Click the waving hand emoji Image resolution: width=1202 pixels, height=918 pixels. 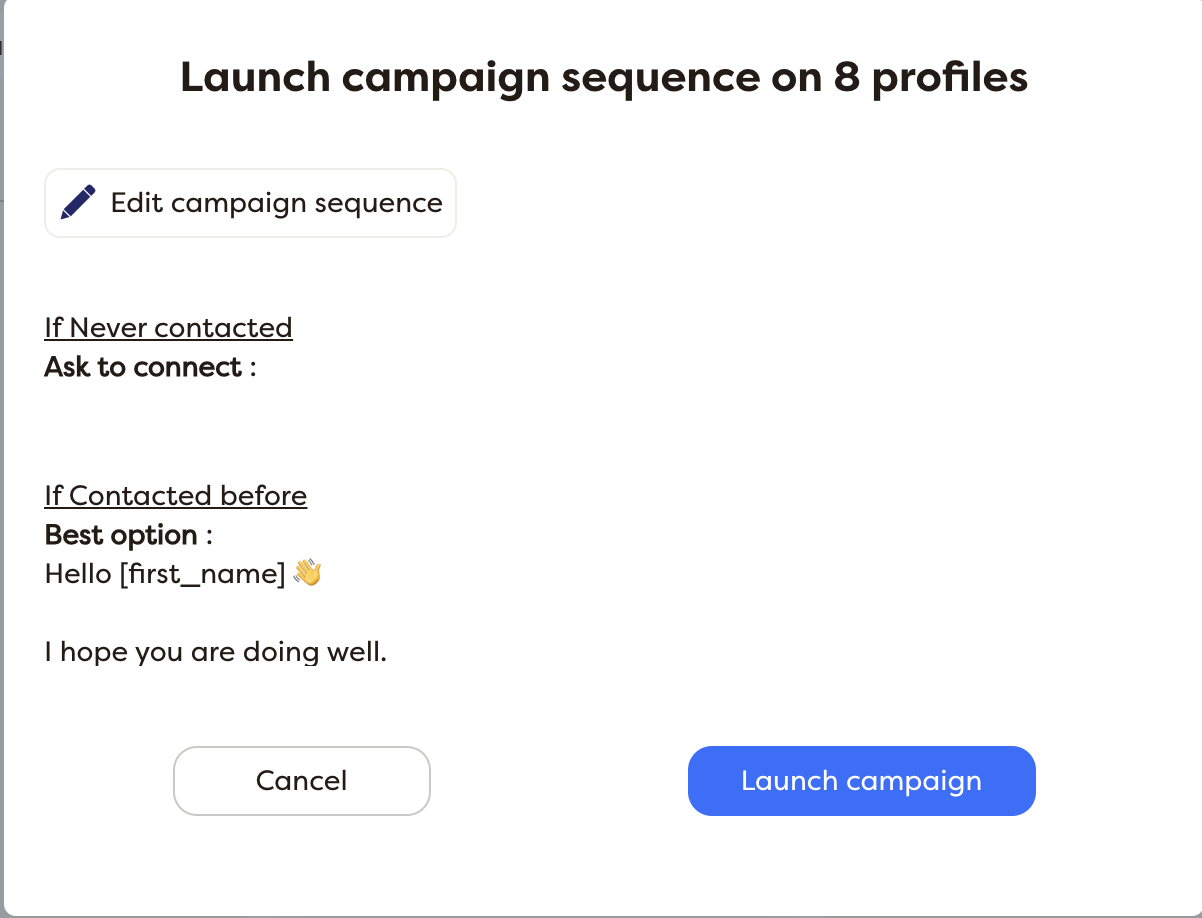pos(308,573)
